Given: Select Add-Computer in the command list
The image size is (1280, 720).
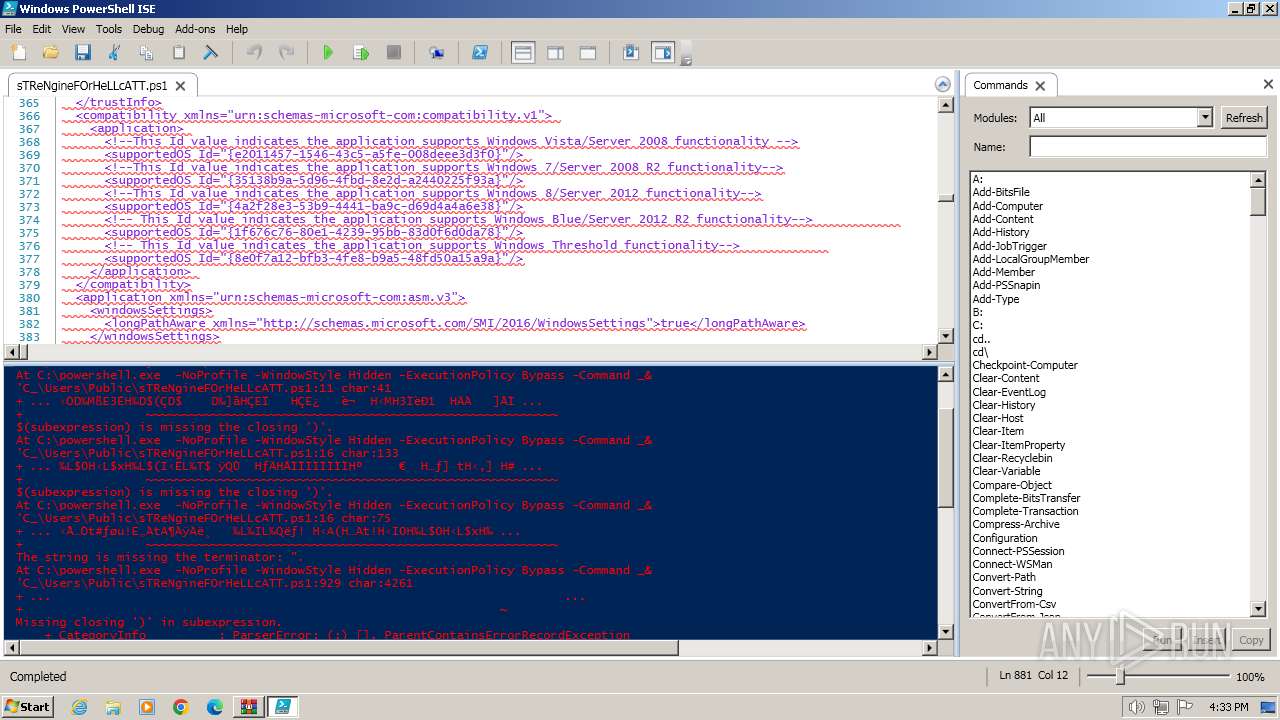Looking at the screenshot, I should tap(1008, 206).
